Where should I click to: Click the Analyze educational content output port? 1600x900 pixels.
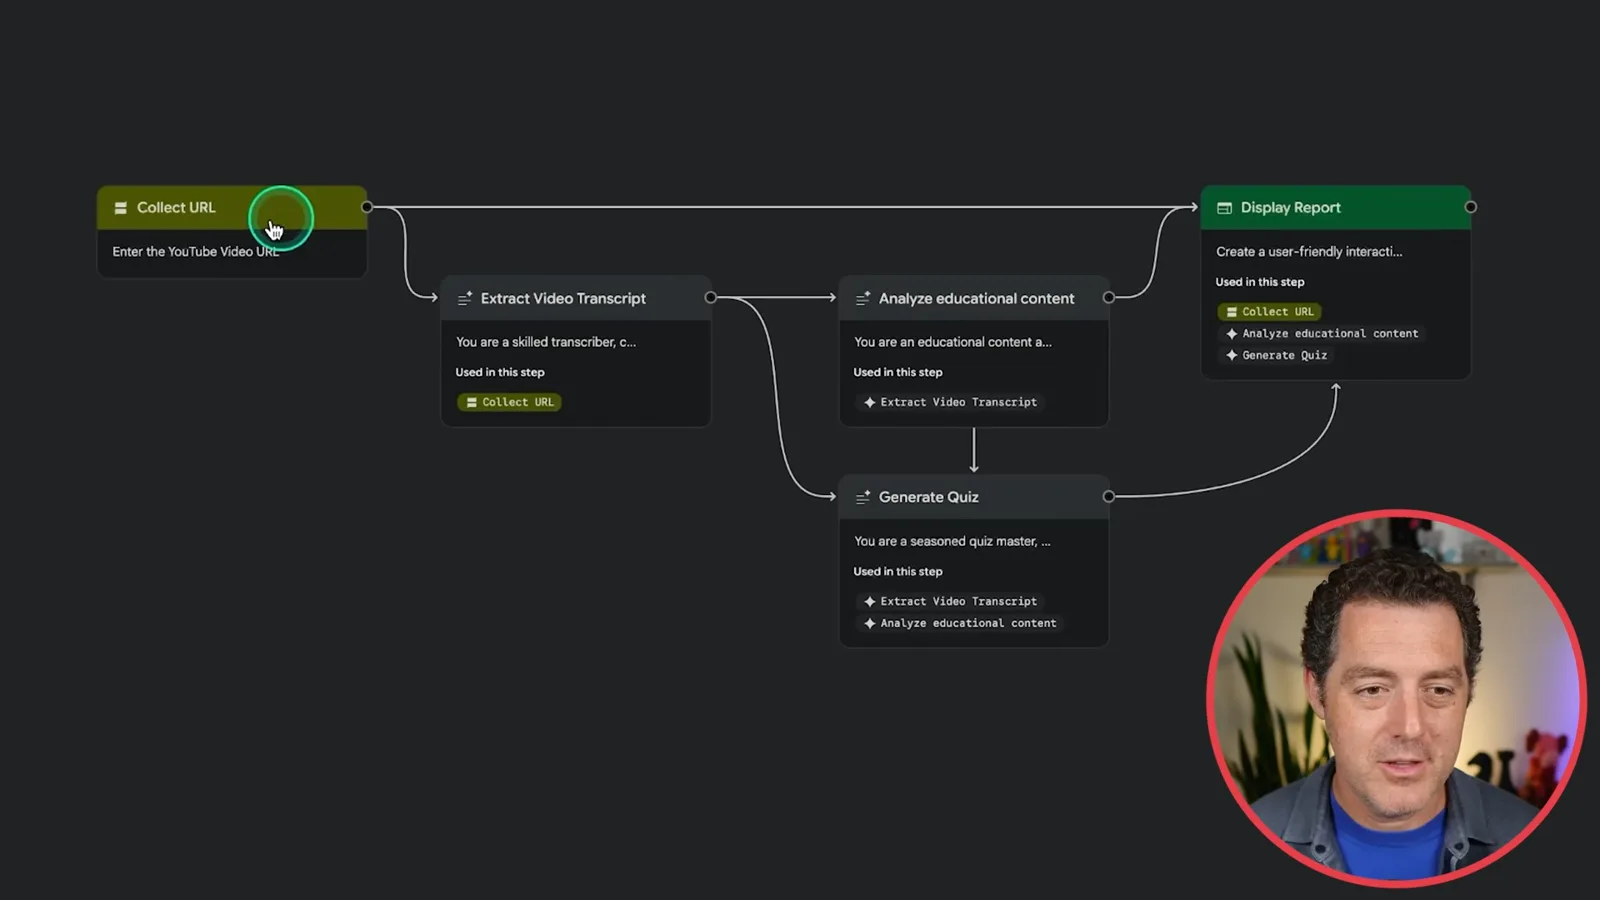click(x=1108, y=297)
